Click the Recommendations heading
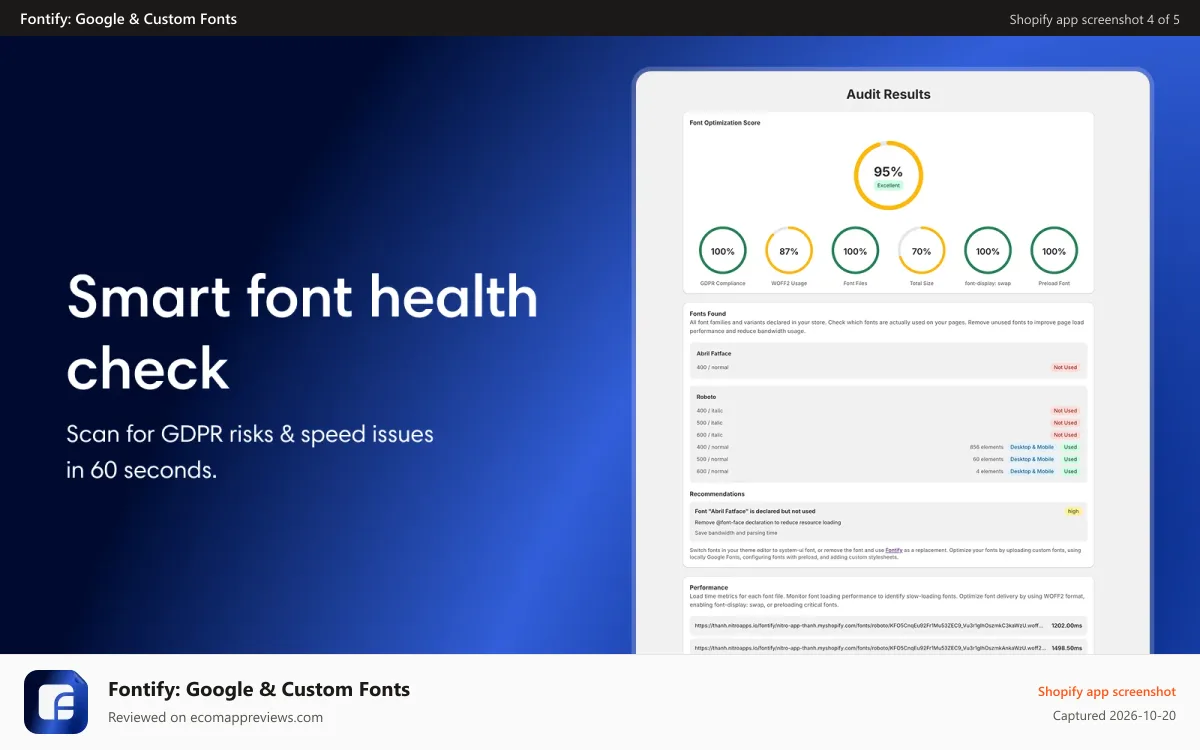This screenshot has height=750, width=1200. click(x=717, y=494)
